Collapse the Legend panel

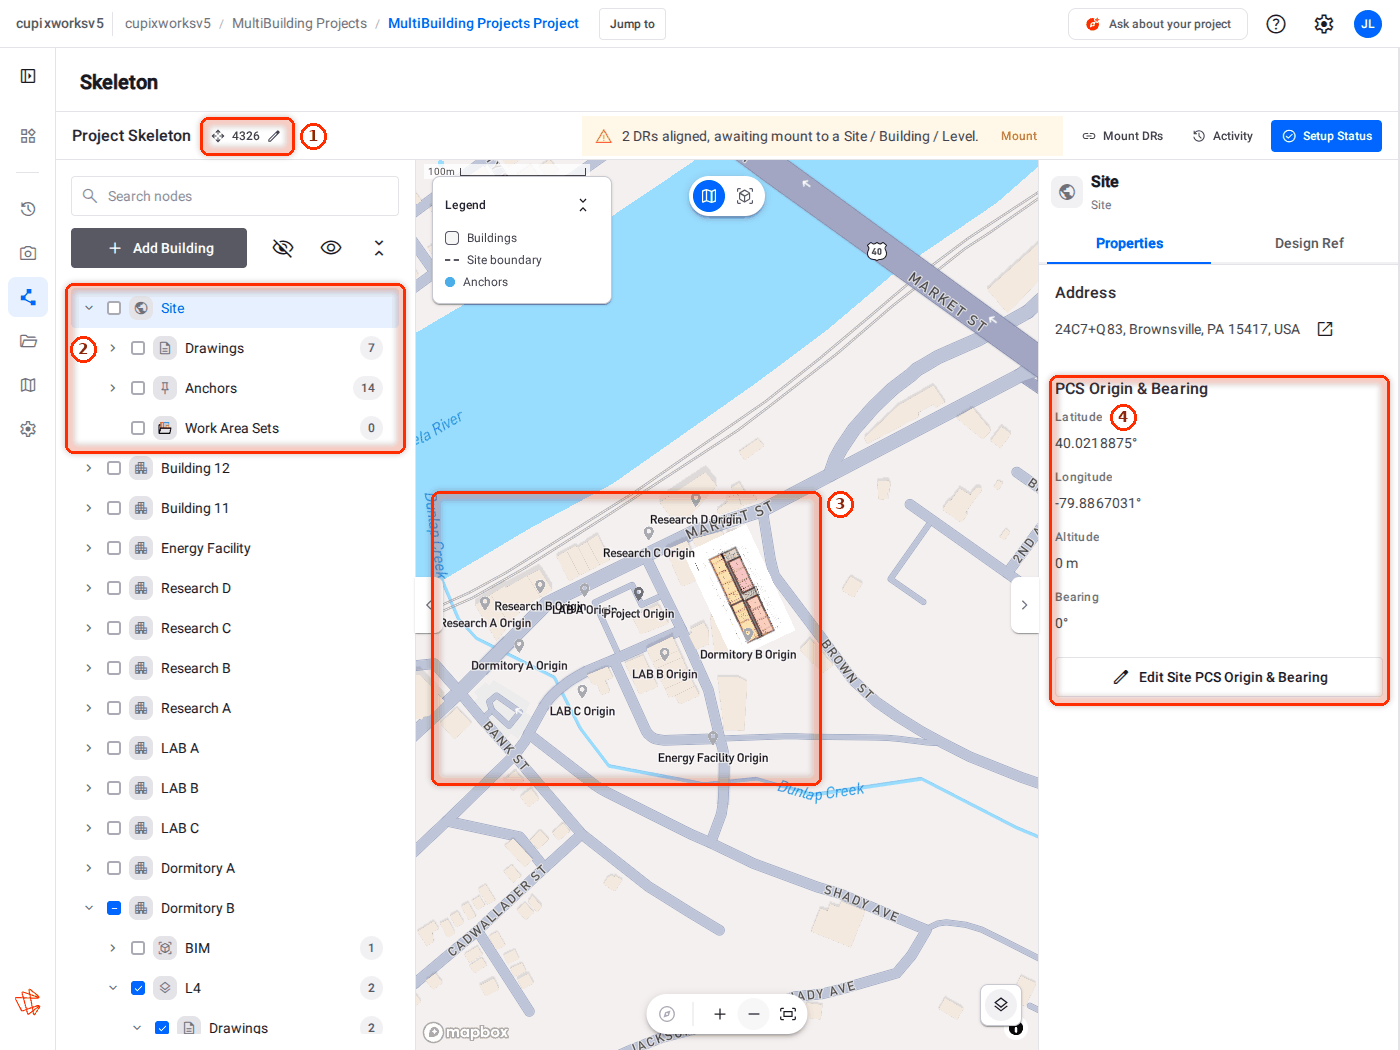tap(583, 205)
